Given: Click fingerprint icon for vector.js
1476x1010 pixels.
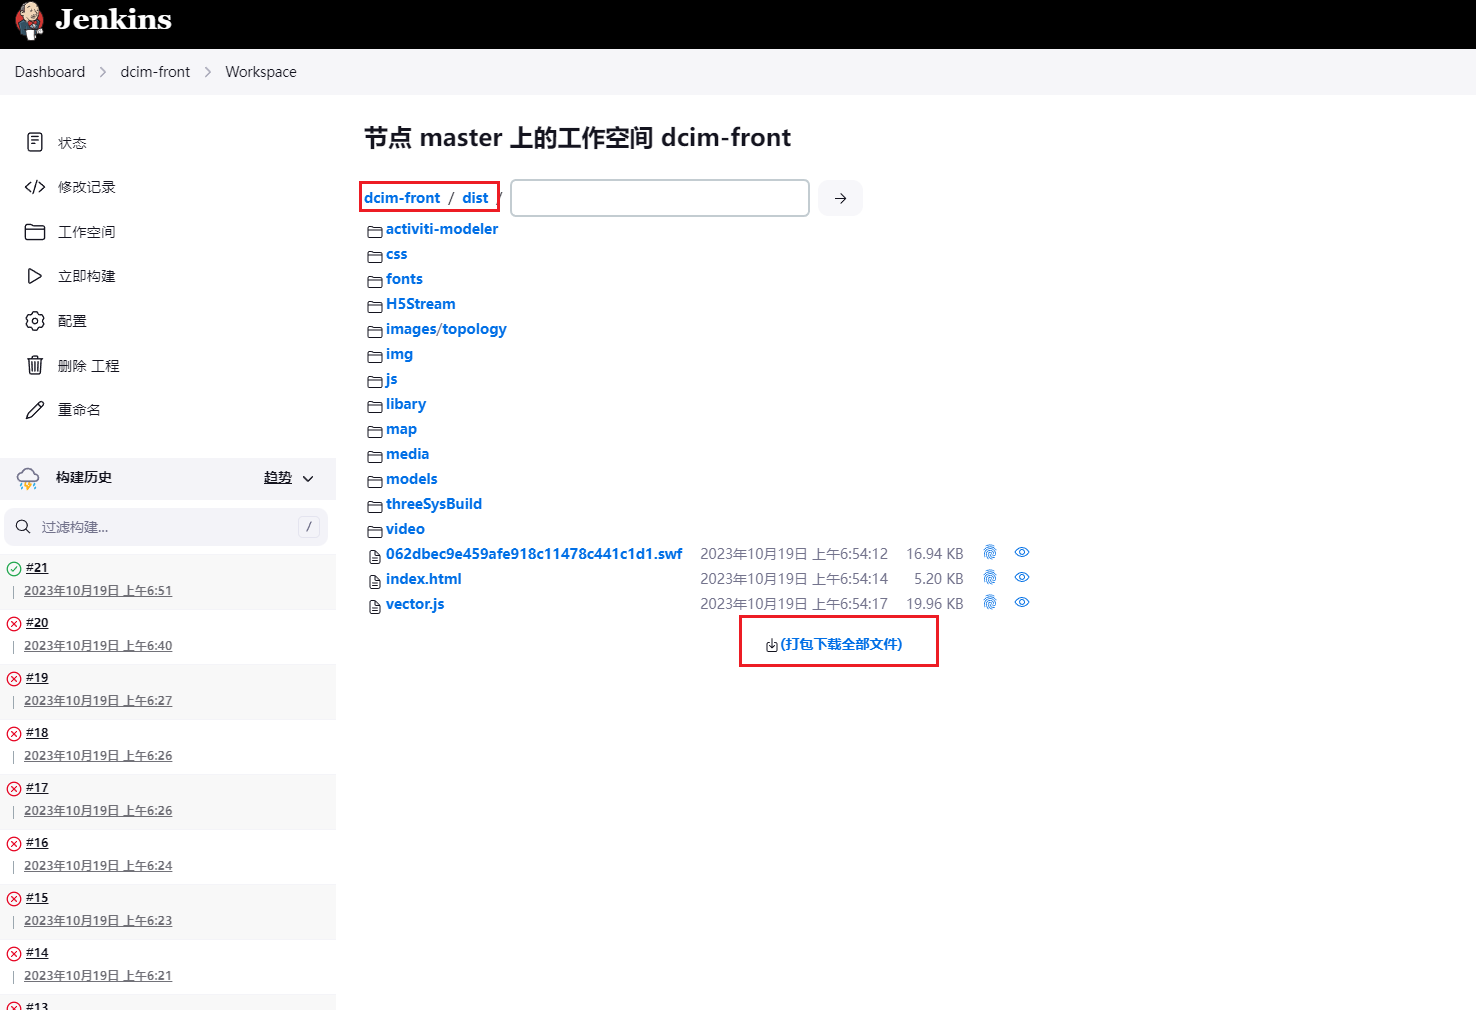Looking at the screenshot, I should coord(990,602).
